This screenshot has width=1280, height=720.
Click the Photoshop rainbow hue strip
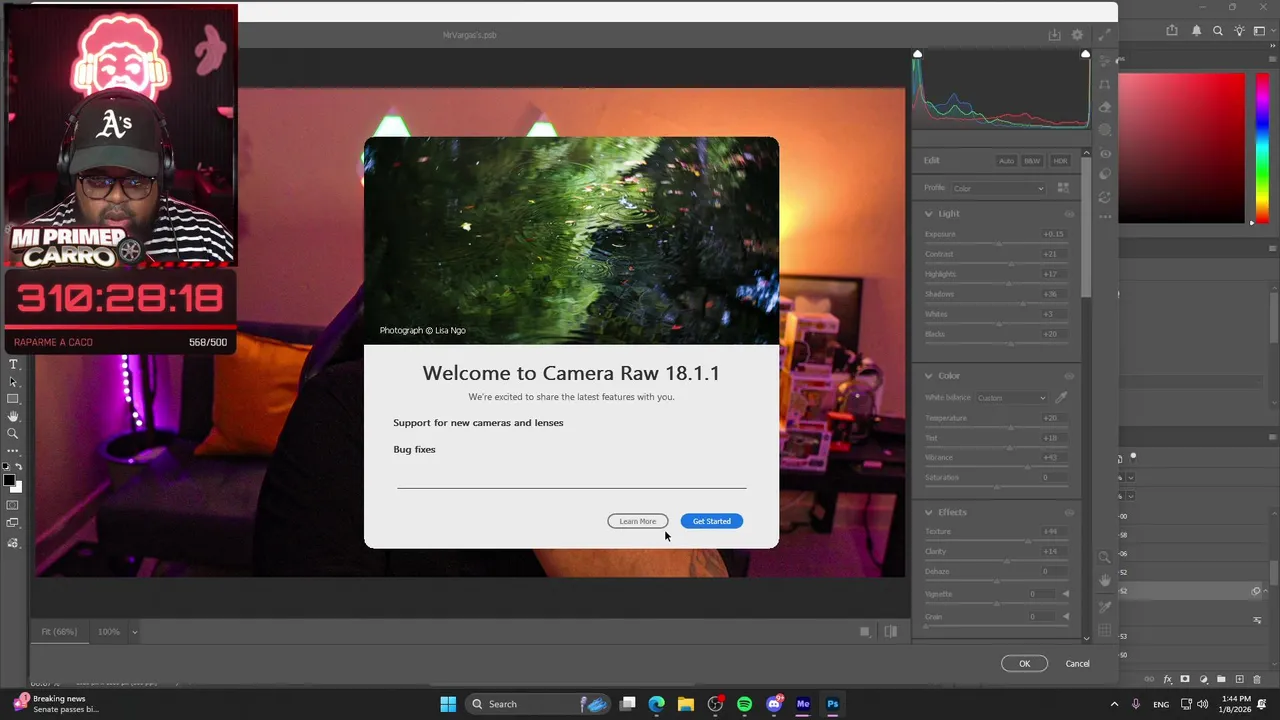[x=1262, y=148]
